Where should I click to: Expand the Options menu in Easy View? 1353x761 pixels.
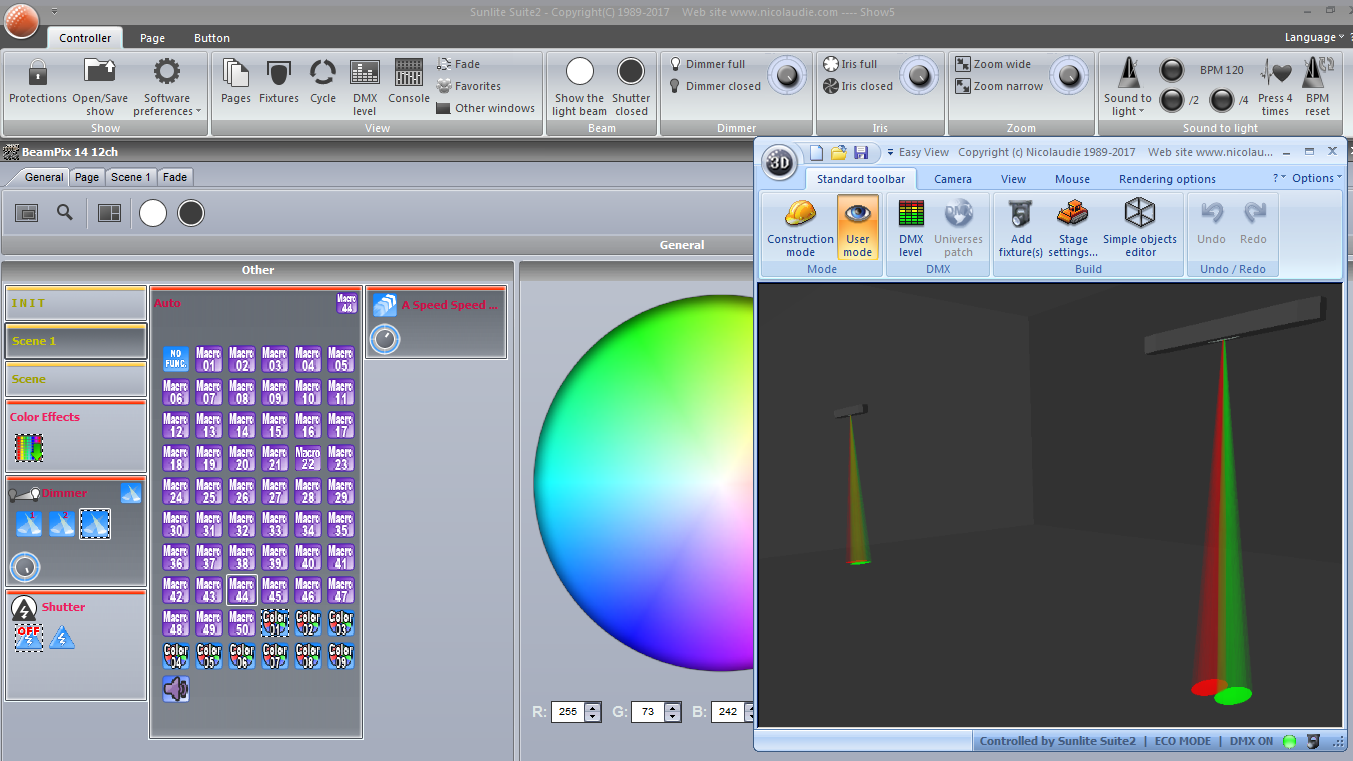(x=1316, y=178)
